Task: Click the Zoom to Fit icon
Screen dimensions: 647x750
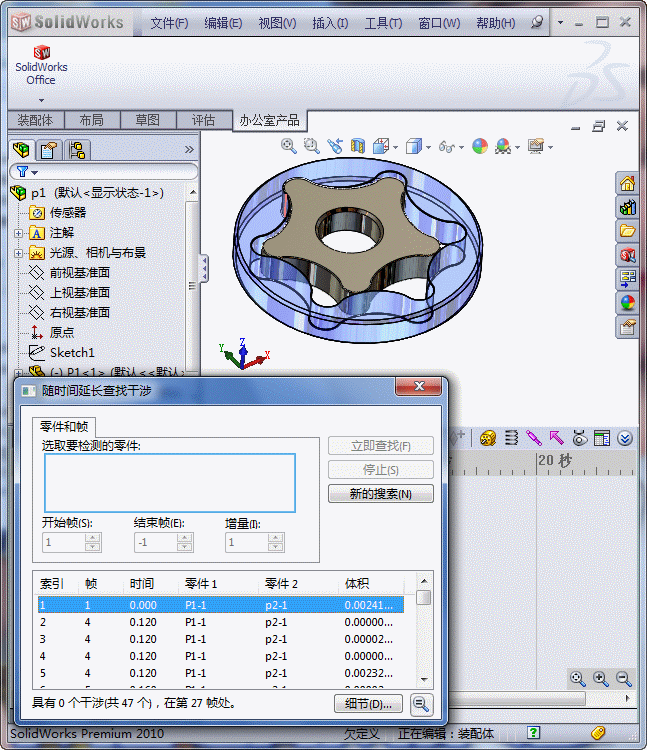Action: coord(288,146)
